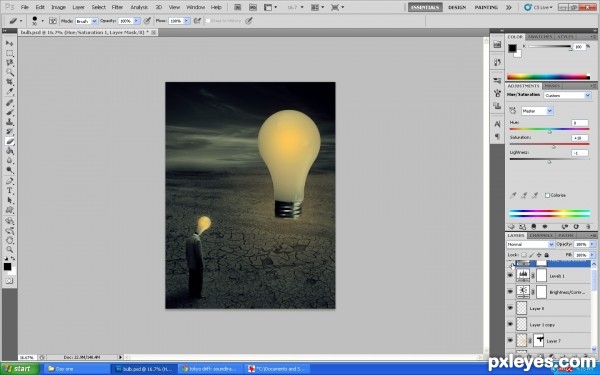The height and width of the screenshot is (375, 600).
Task: Click the Windows Start button
Action: click(x=20, y=369)
